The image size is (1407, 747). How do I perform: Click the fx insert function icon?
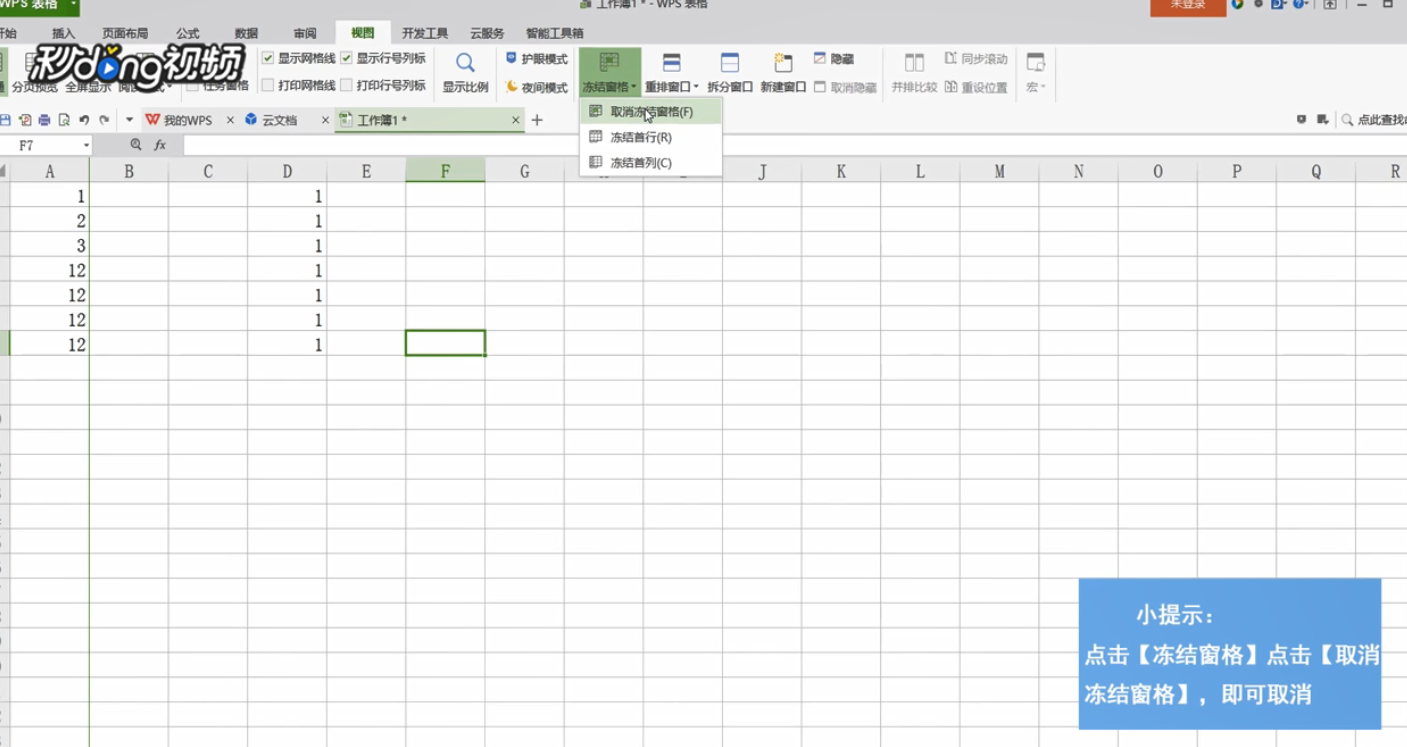click(x=160, y=145)
